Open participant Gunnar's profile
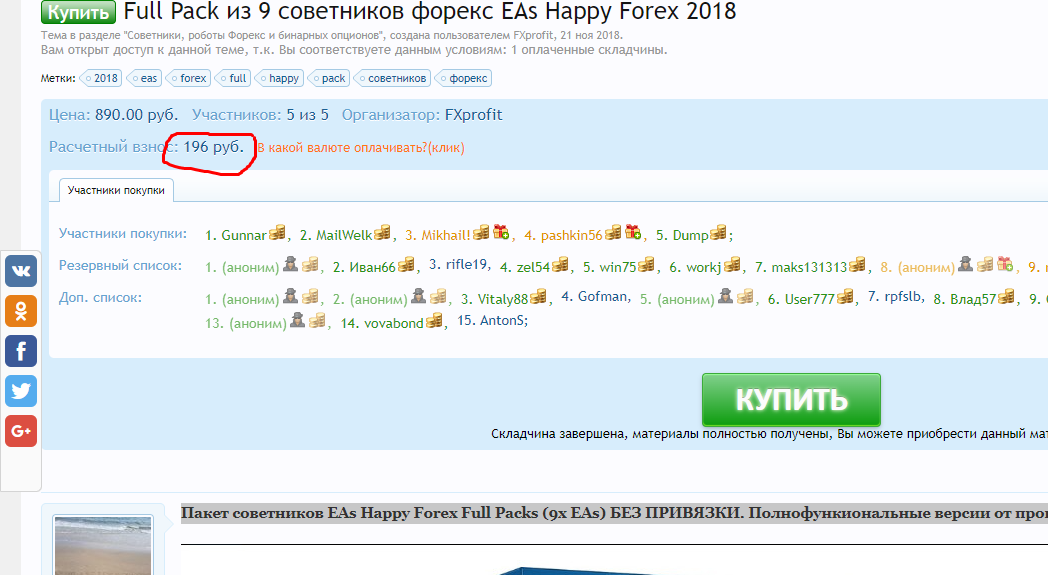 (244, 235)
